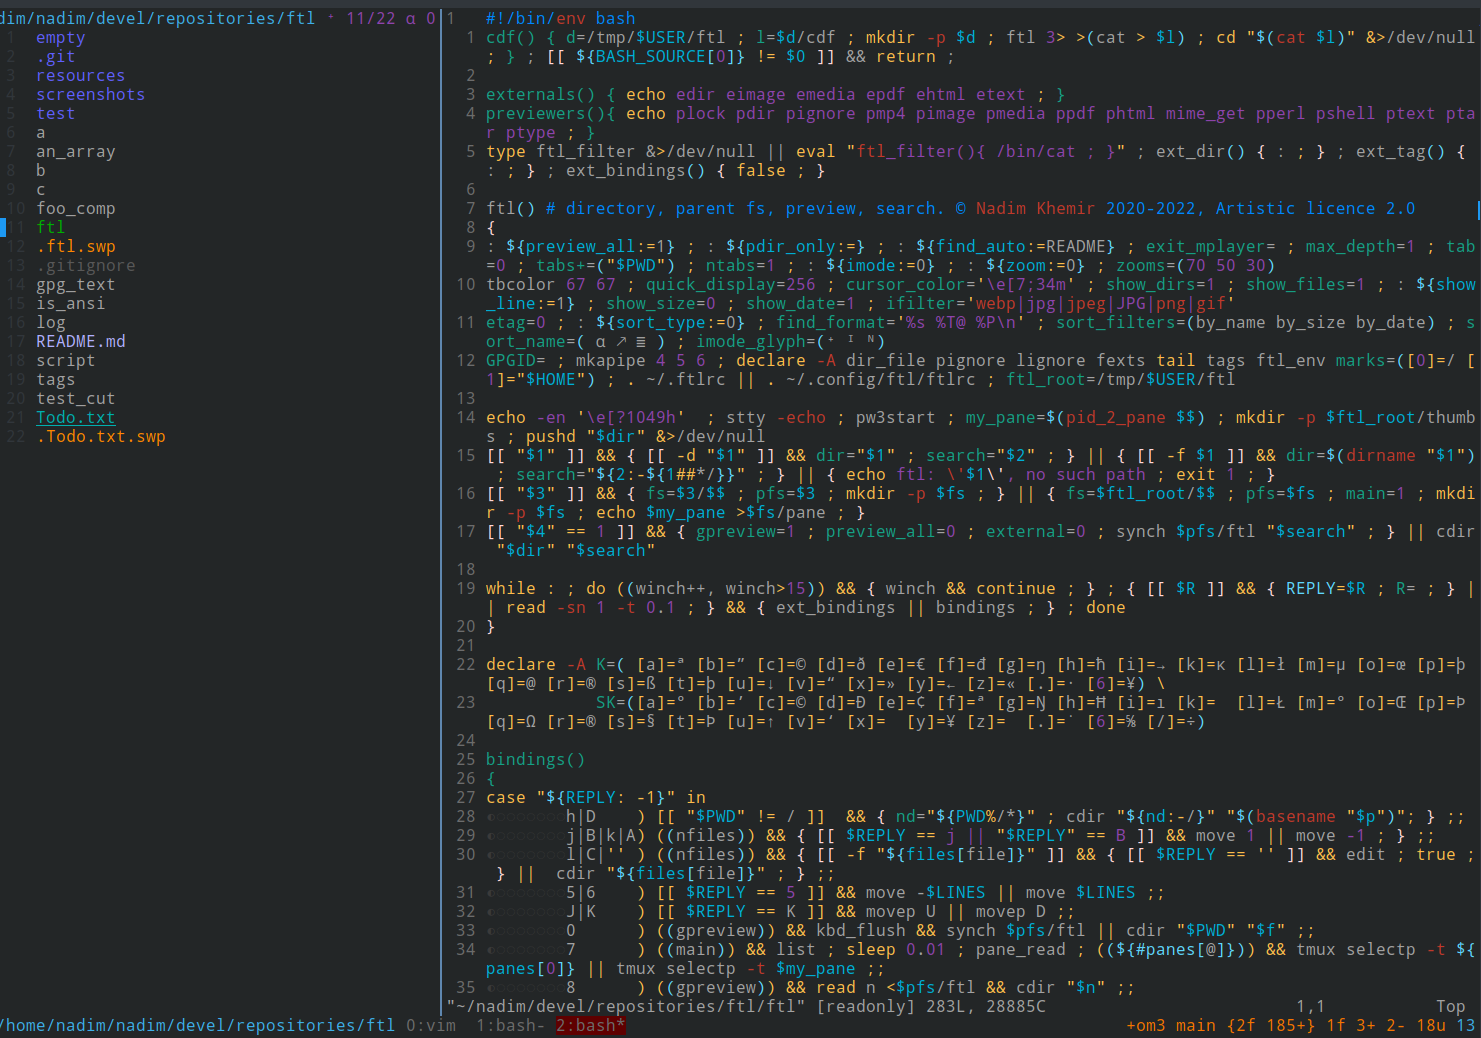The image size is (1481, 1038).
Task: Click 'sort_filters=' assignment
Action: [1121, 323]
